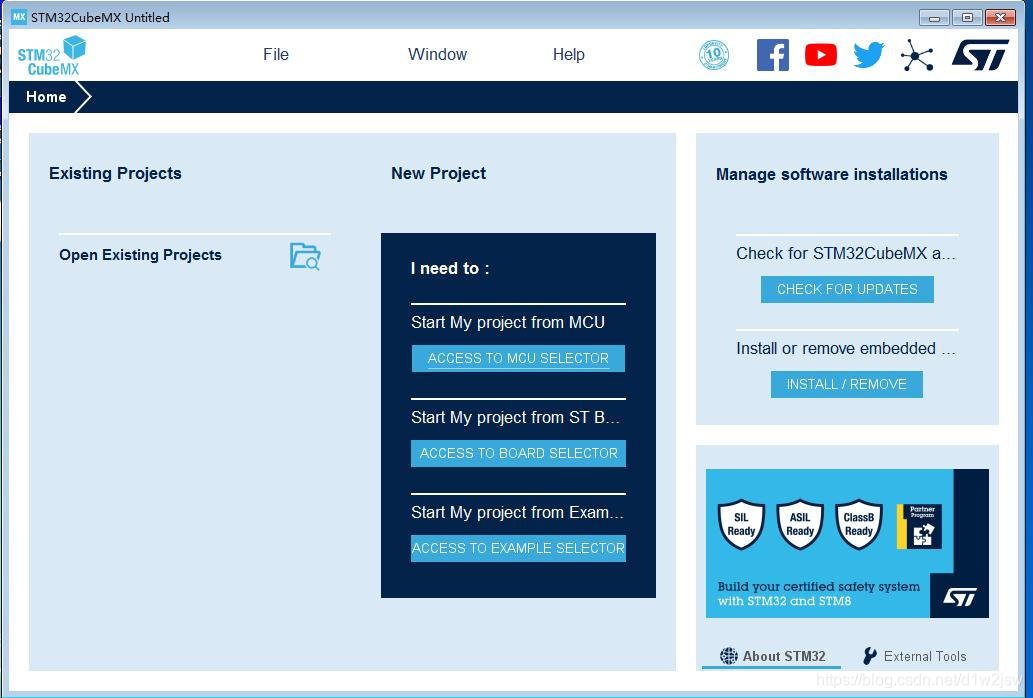Open the File menu

[276, 55]
